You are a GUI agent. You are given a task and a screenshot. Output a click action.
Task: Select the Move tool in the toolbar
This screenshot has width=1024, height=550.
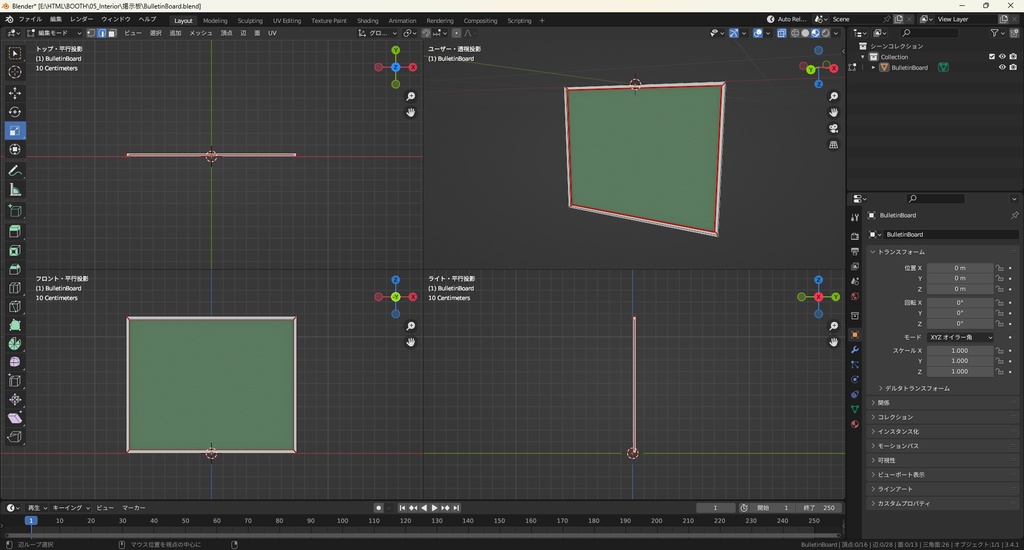[15, 93]
